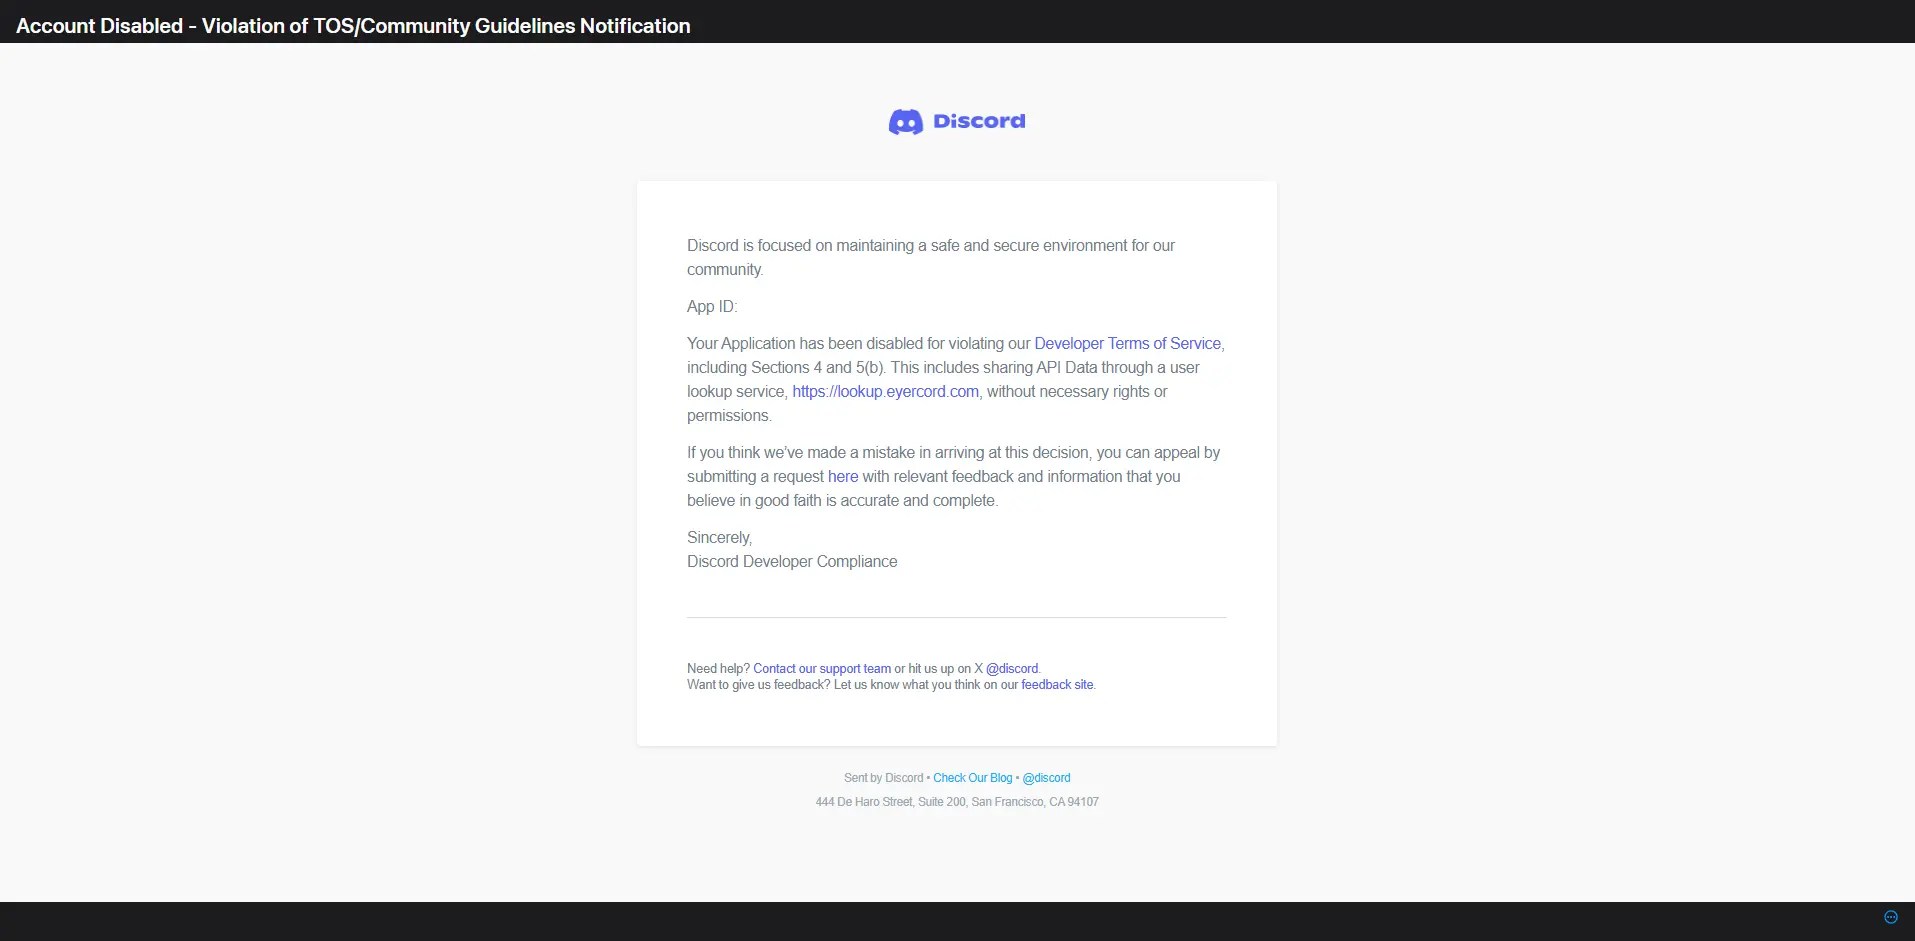Click the Discord mascot face in the logo
The image size is (1915, 941).
[906, 121]
